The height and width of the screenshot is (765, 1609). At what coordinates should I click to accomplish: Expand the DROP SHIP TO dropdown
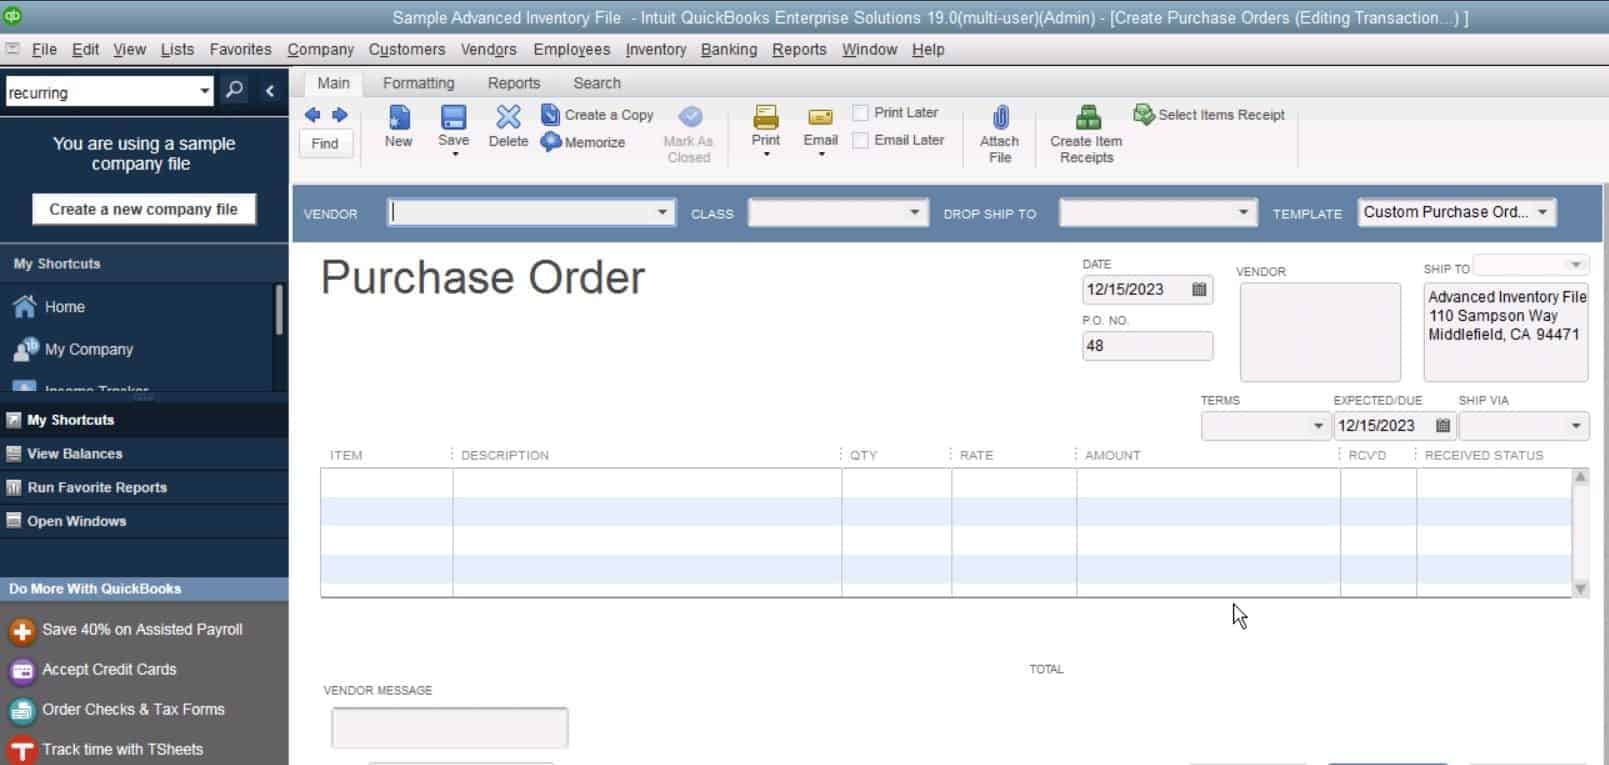coord(1243,212)
